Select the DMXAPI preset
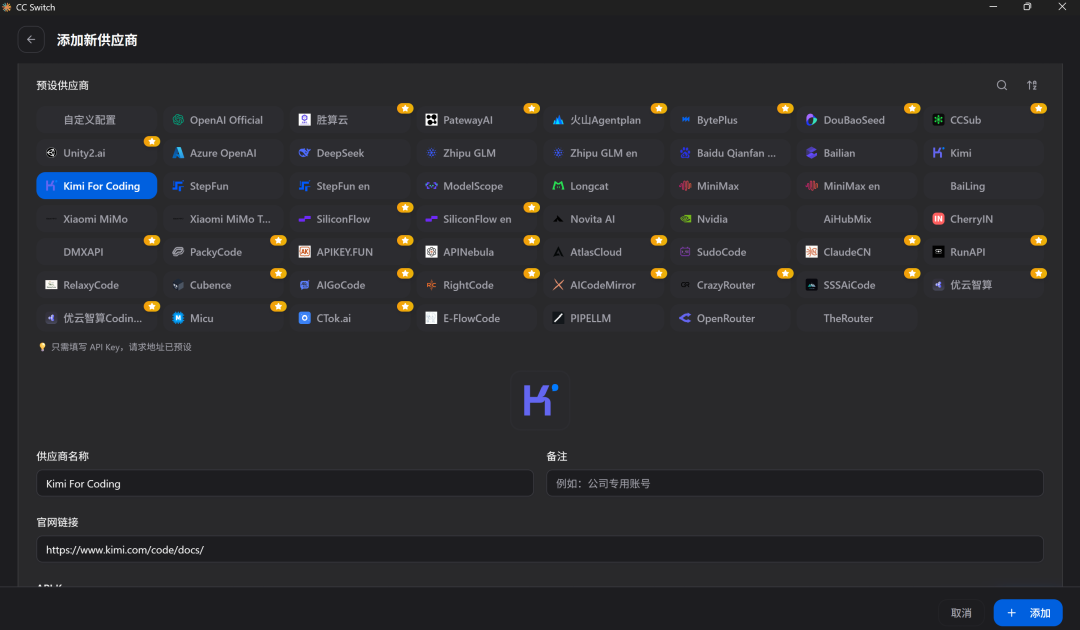The width and height of the screenshot is (1080, 630). coord(96,252)
